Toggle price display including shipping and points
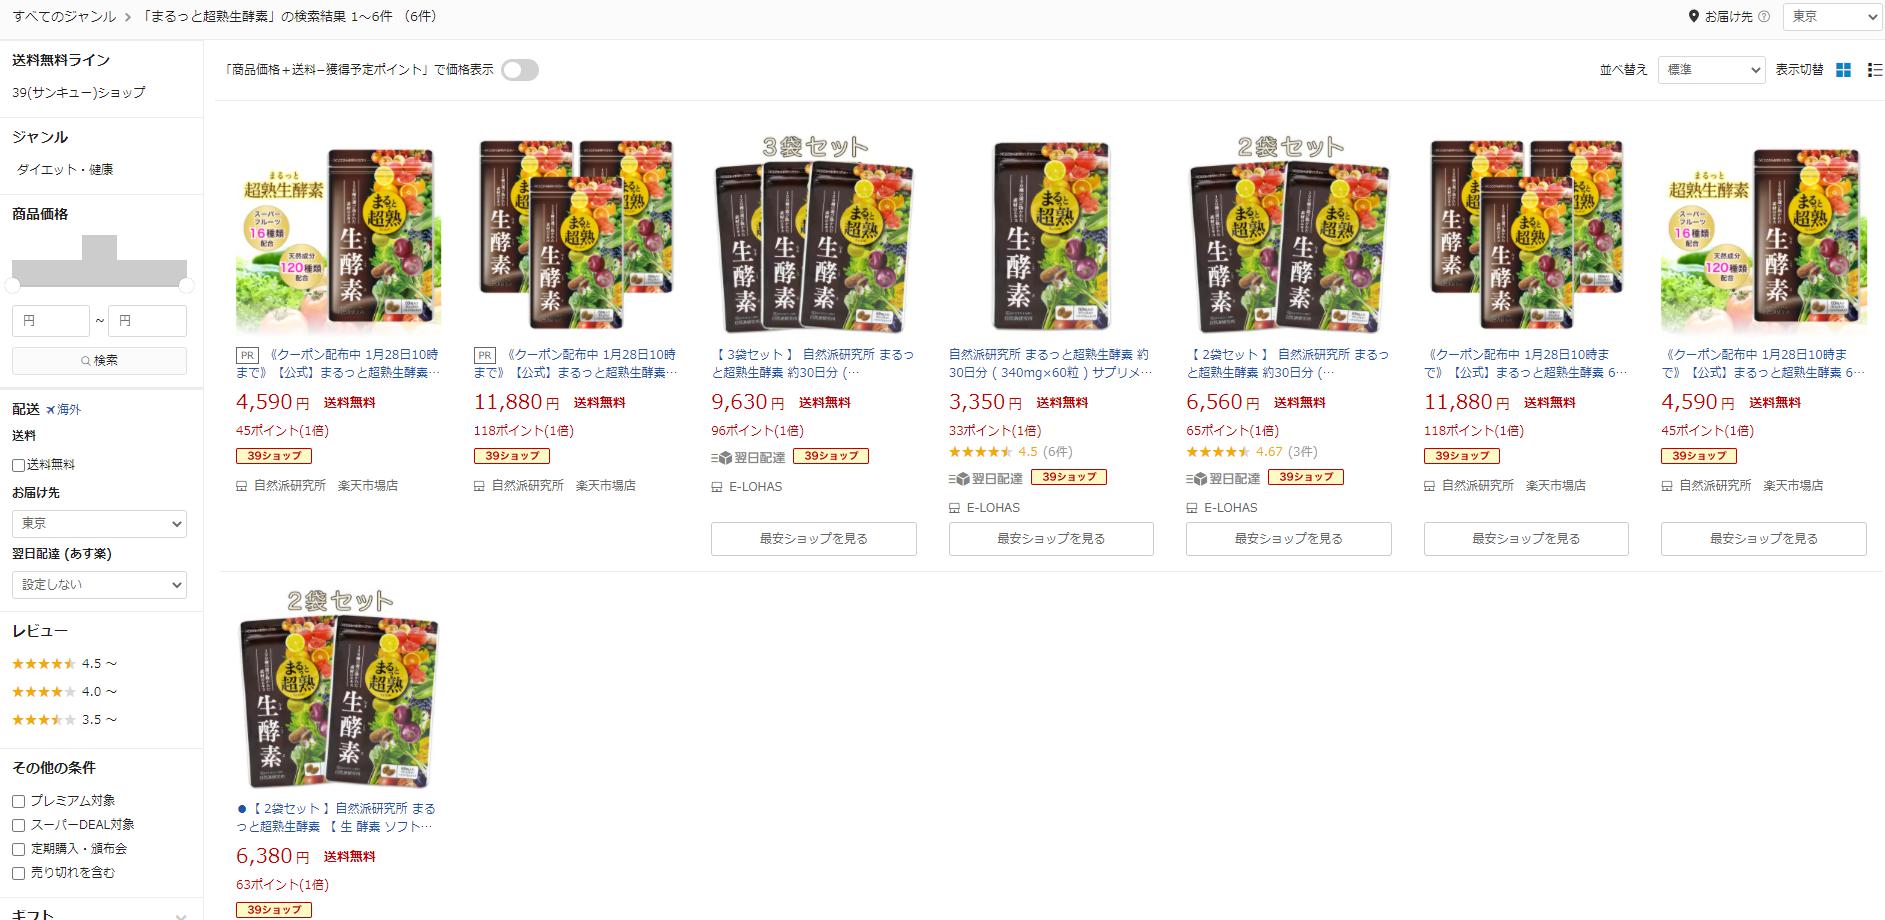Image resolution: width=1885 pixels, height=920 pixels. click(520, 70)
